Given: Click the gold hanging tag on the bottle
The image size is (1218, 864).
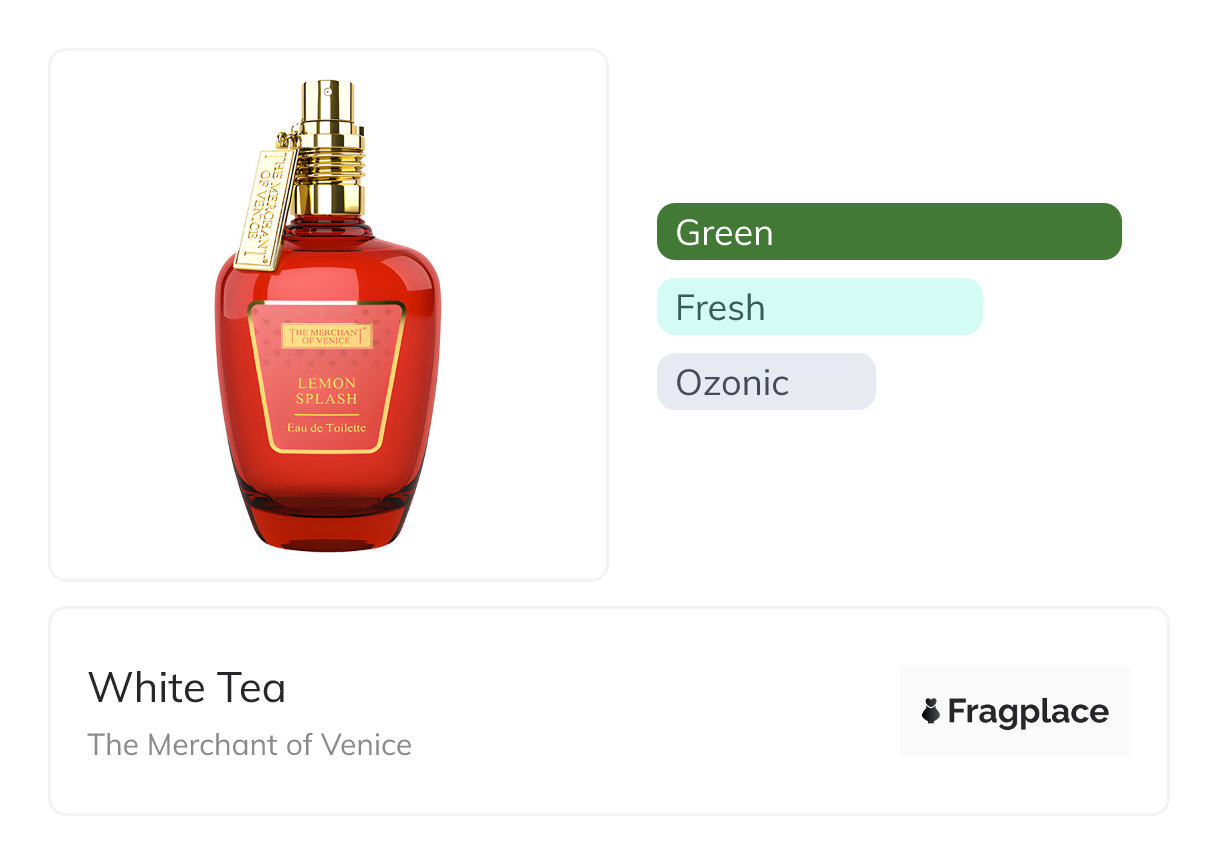Looking at the screenshot, I should [265, 208].
